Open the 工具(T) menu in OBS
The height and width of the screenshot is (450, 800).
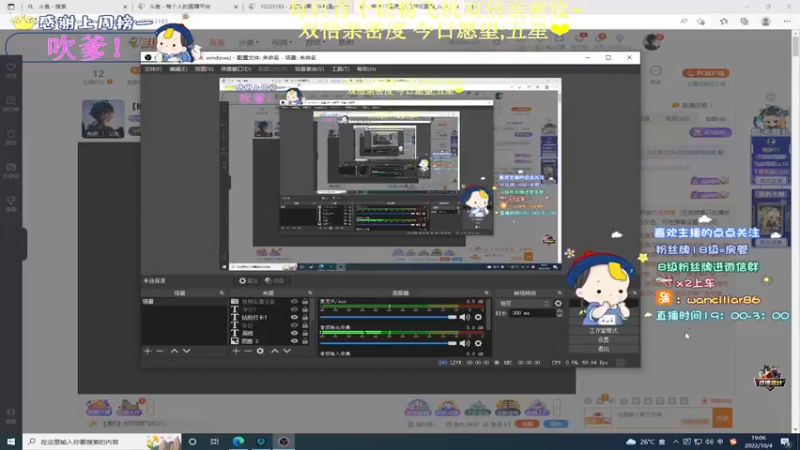point(340,69)
